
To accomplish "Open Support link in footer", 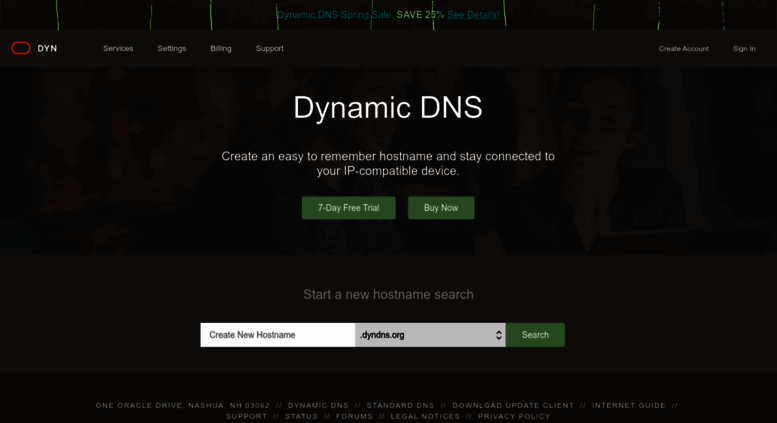I will coord(246,416).
